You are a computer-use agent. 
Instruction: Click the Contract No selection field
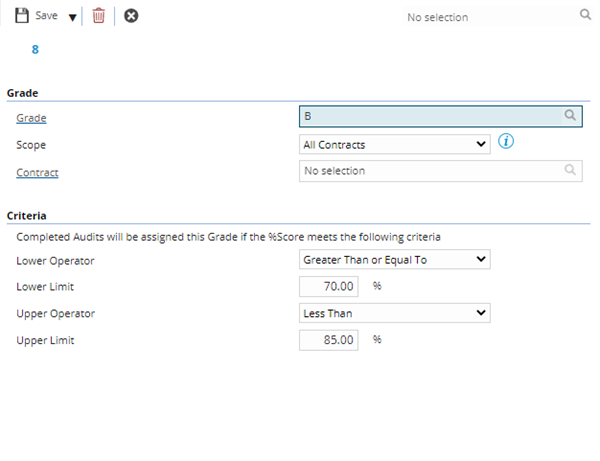tap(430, 171)
